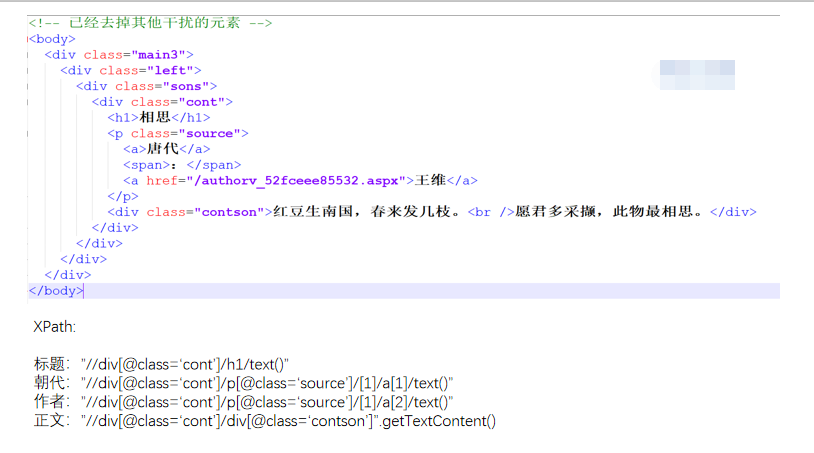Select the h1 line containing 相思
Viewport: 814px width, 453px height.
159,117
